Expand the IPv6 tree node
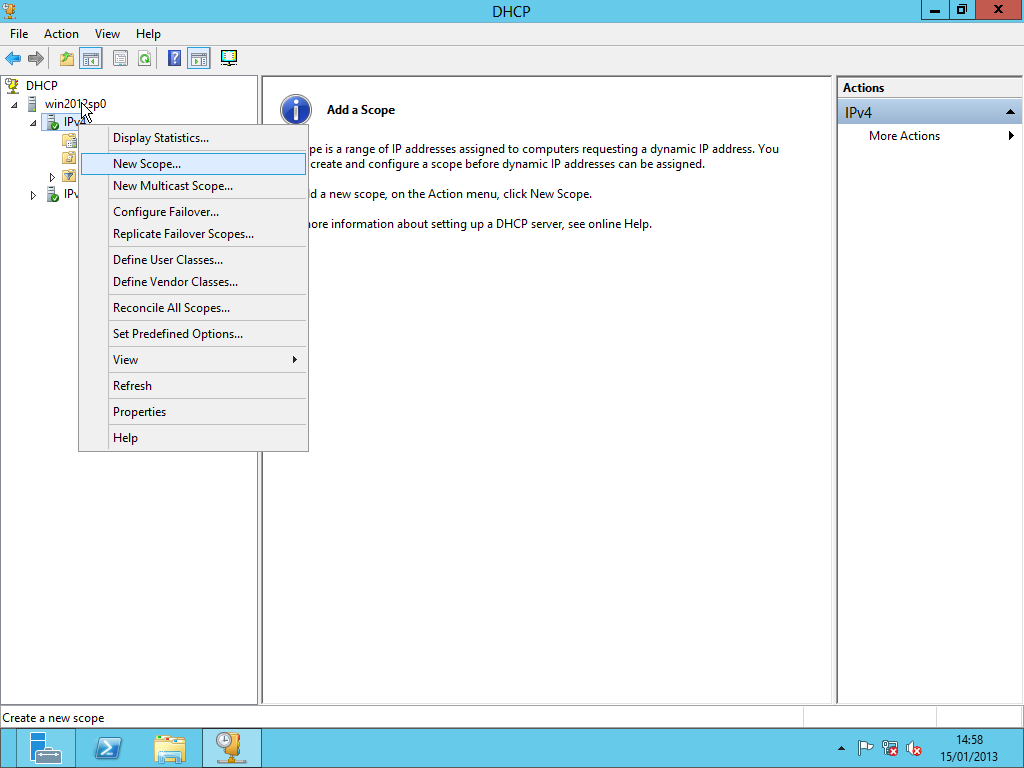Viewport: 1024px width, 768px height. click(x=33, y=196)
